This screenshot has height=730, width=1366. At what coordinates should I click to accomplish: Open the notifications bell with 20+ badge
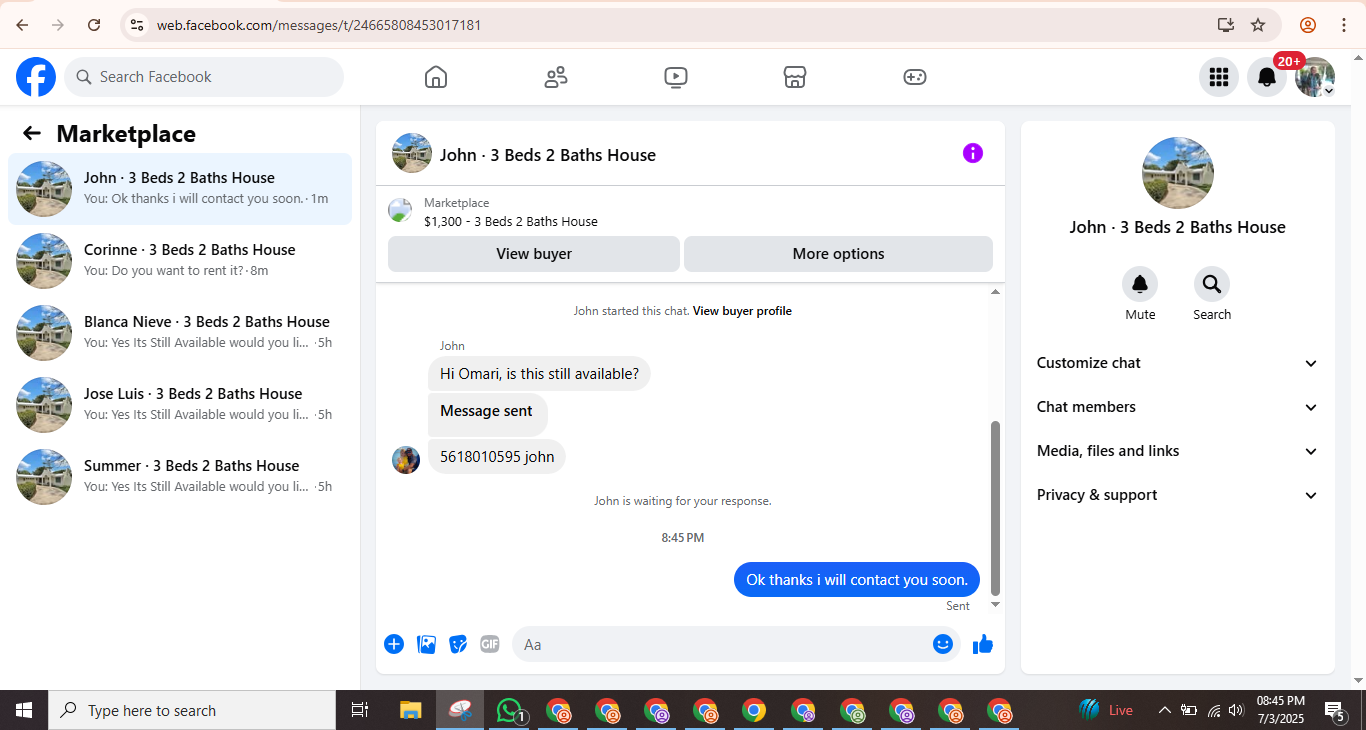[1267, 77]
